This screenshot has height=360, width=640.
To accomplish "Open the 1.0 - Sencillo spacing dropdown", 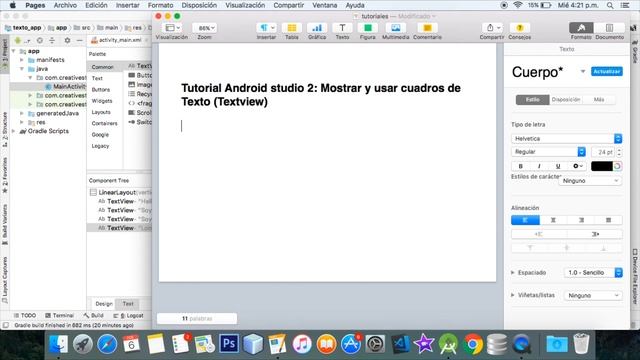I will point(593,273).
